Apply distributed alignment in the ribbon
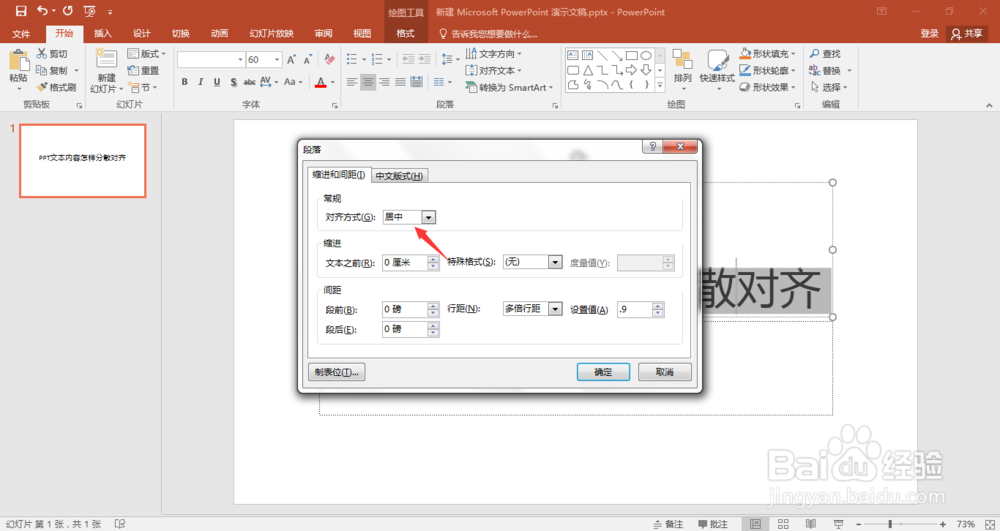Screen dimensions: 1000x531 pos(416,82)
